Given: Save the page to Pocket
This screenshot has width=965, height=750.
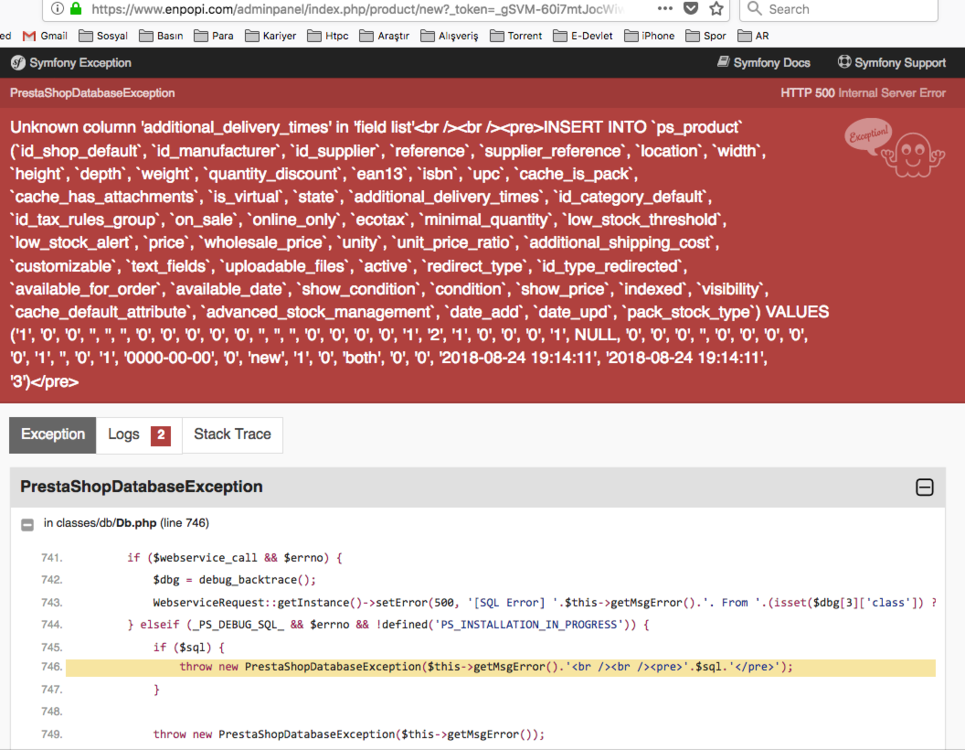Looking at the screenshot, I should pyautogui.click(x=690, y=10).
